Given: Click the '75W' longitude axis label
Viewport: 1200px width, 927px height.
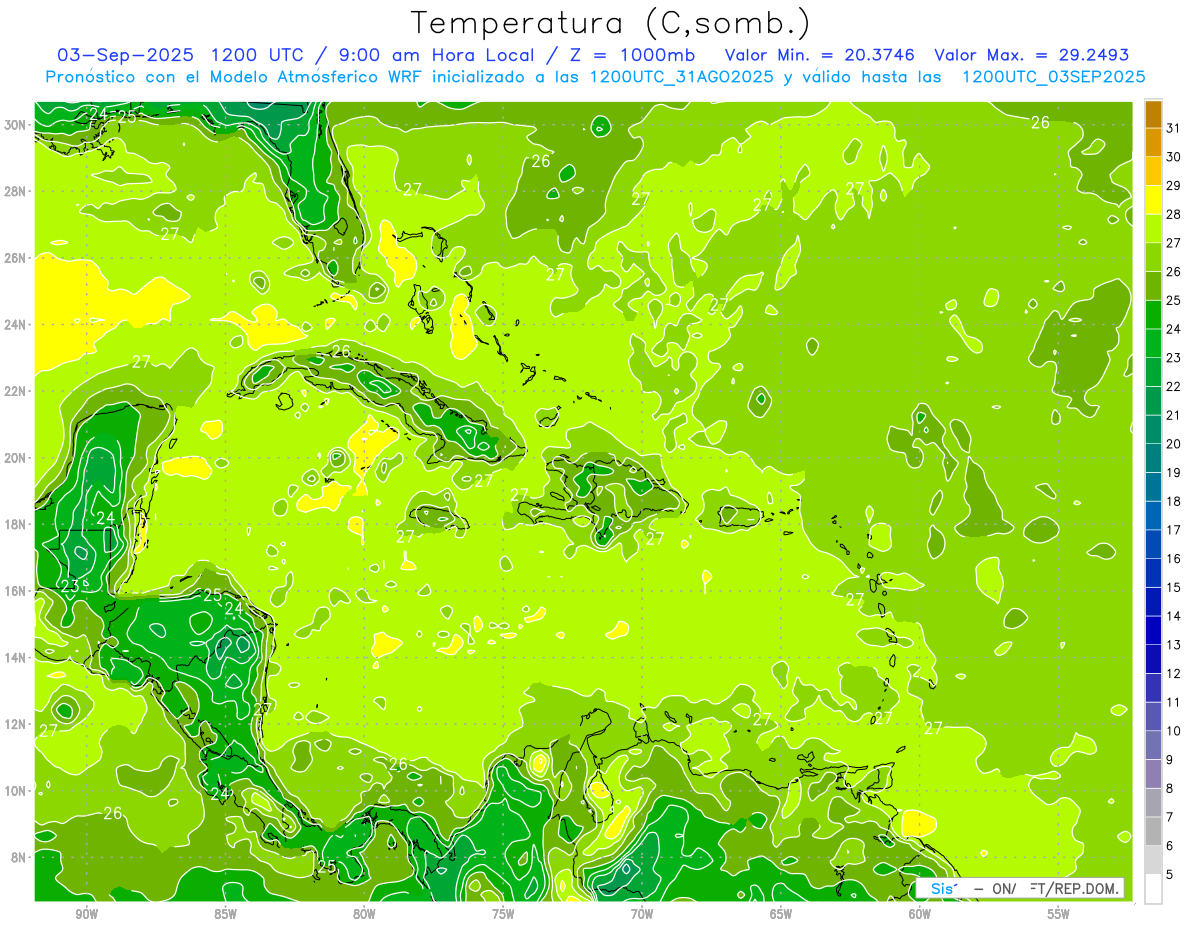Looking at the screenshot, I should 503,914.
